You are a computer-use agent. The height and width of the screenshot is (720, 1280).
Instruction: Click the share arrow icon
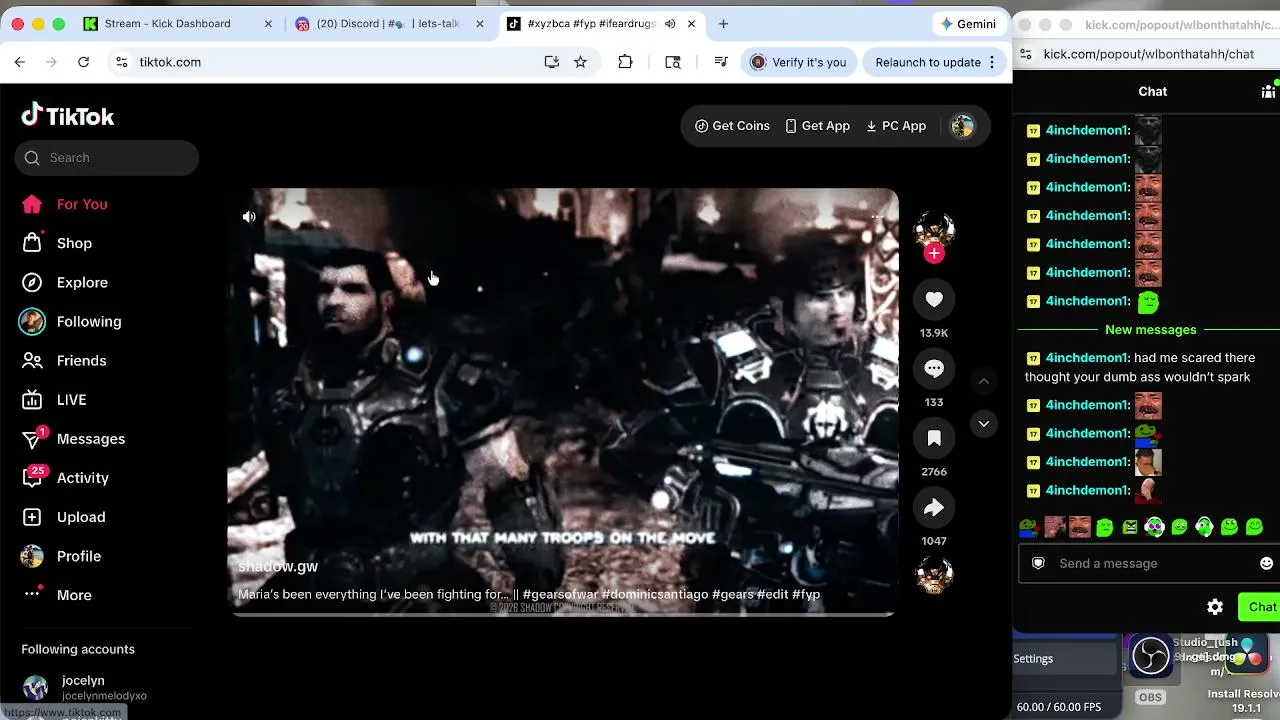pos(934,508)
